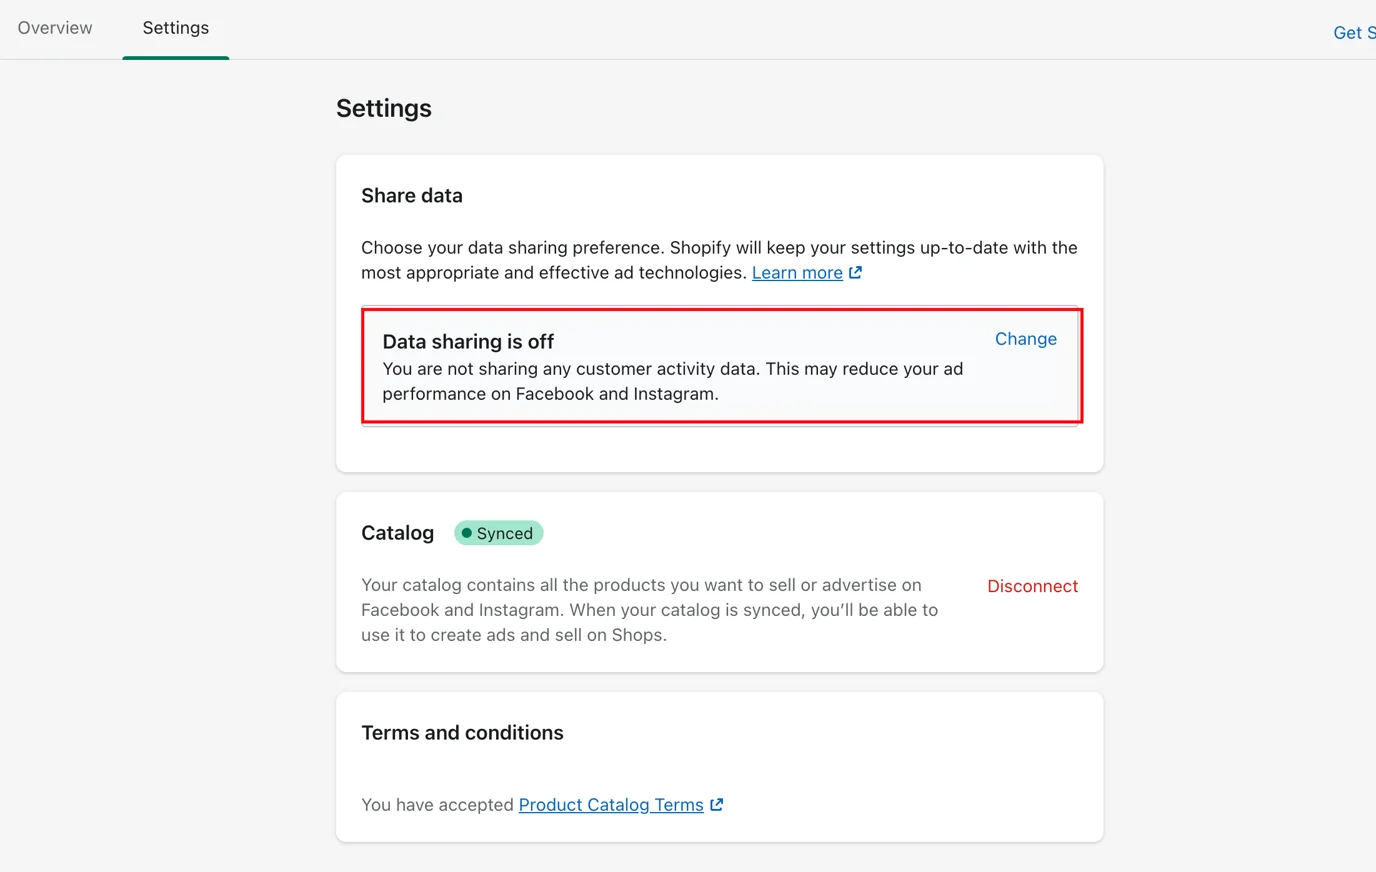Click 'You are not sharing' description text
The width and height of the screenshot is (1376, 872).
click(x=672, y=381)
